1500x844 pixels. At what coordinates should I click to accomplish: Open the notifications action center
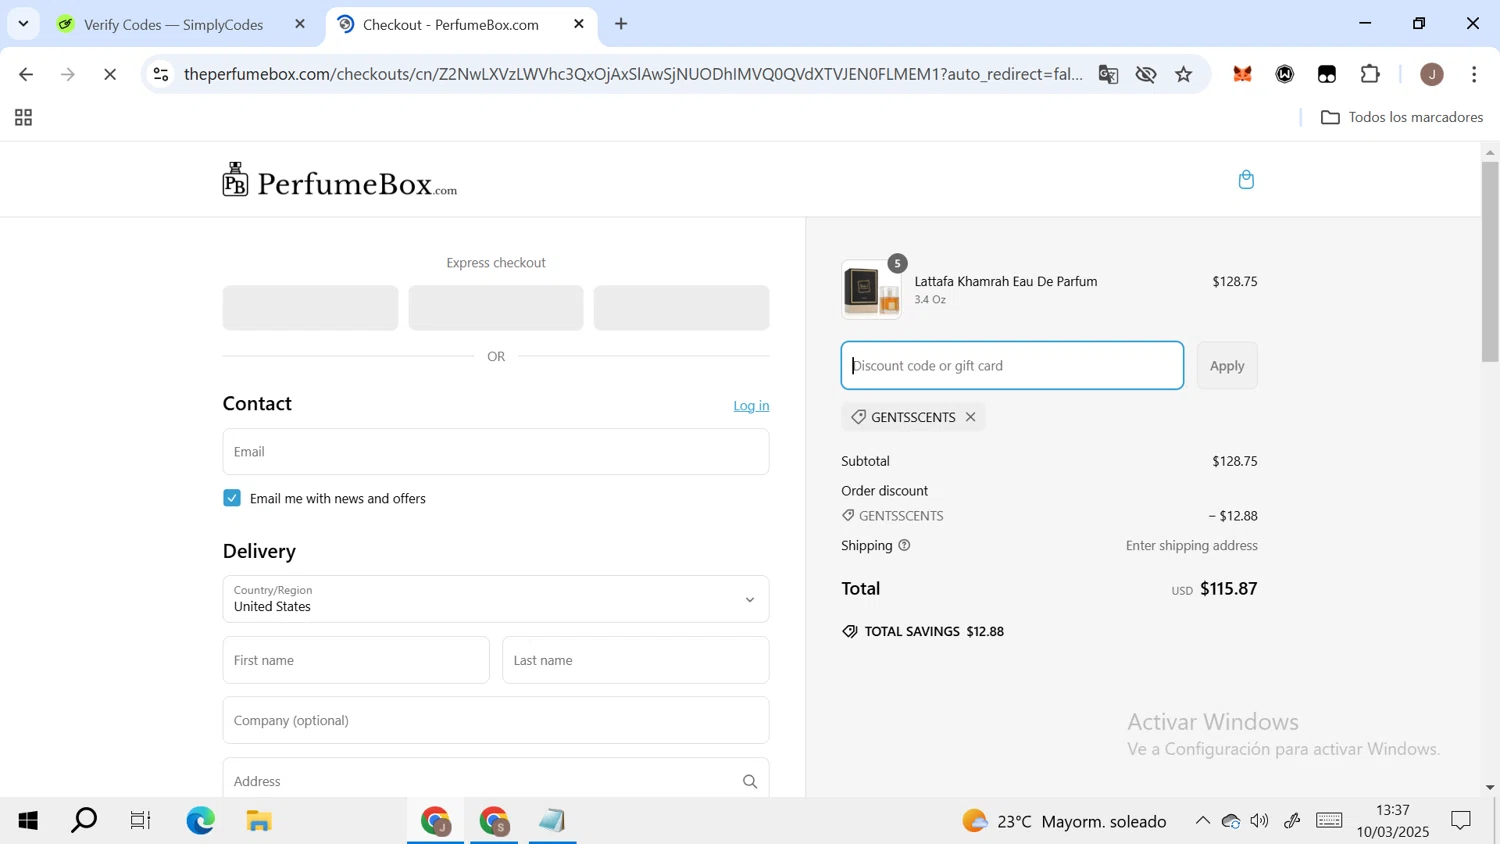pos(1461,821)
